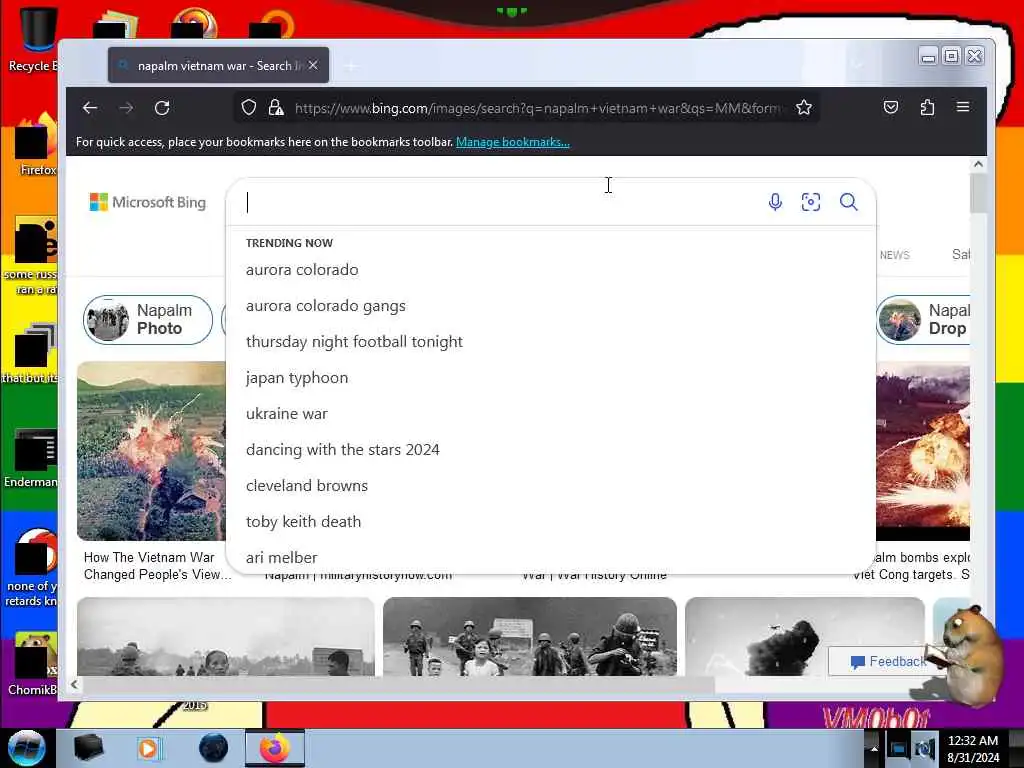Open the Manage bookmarks link
This screenshot has height=768, width=1024.
pyautogui.click(x=513, y=142)
